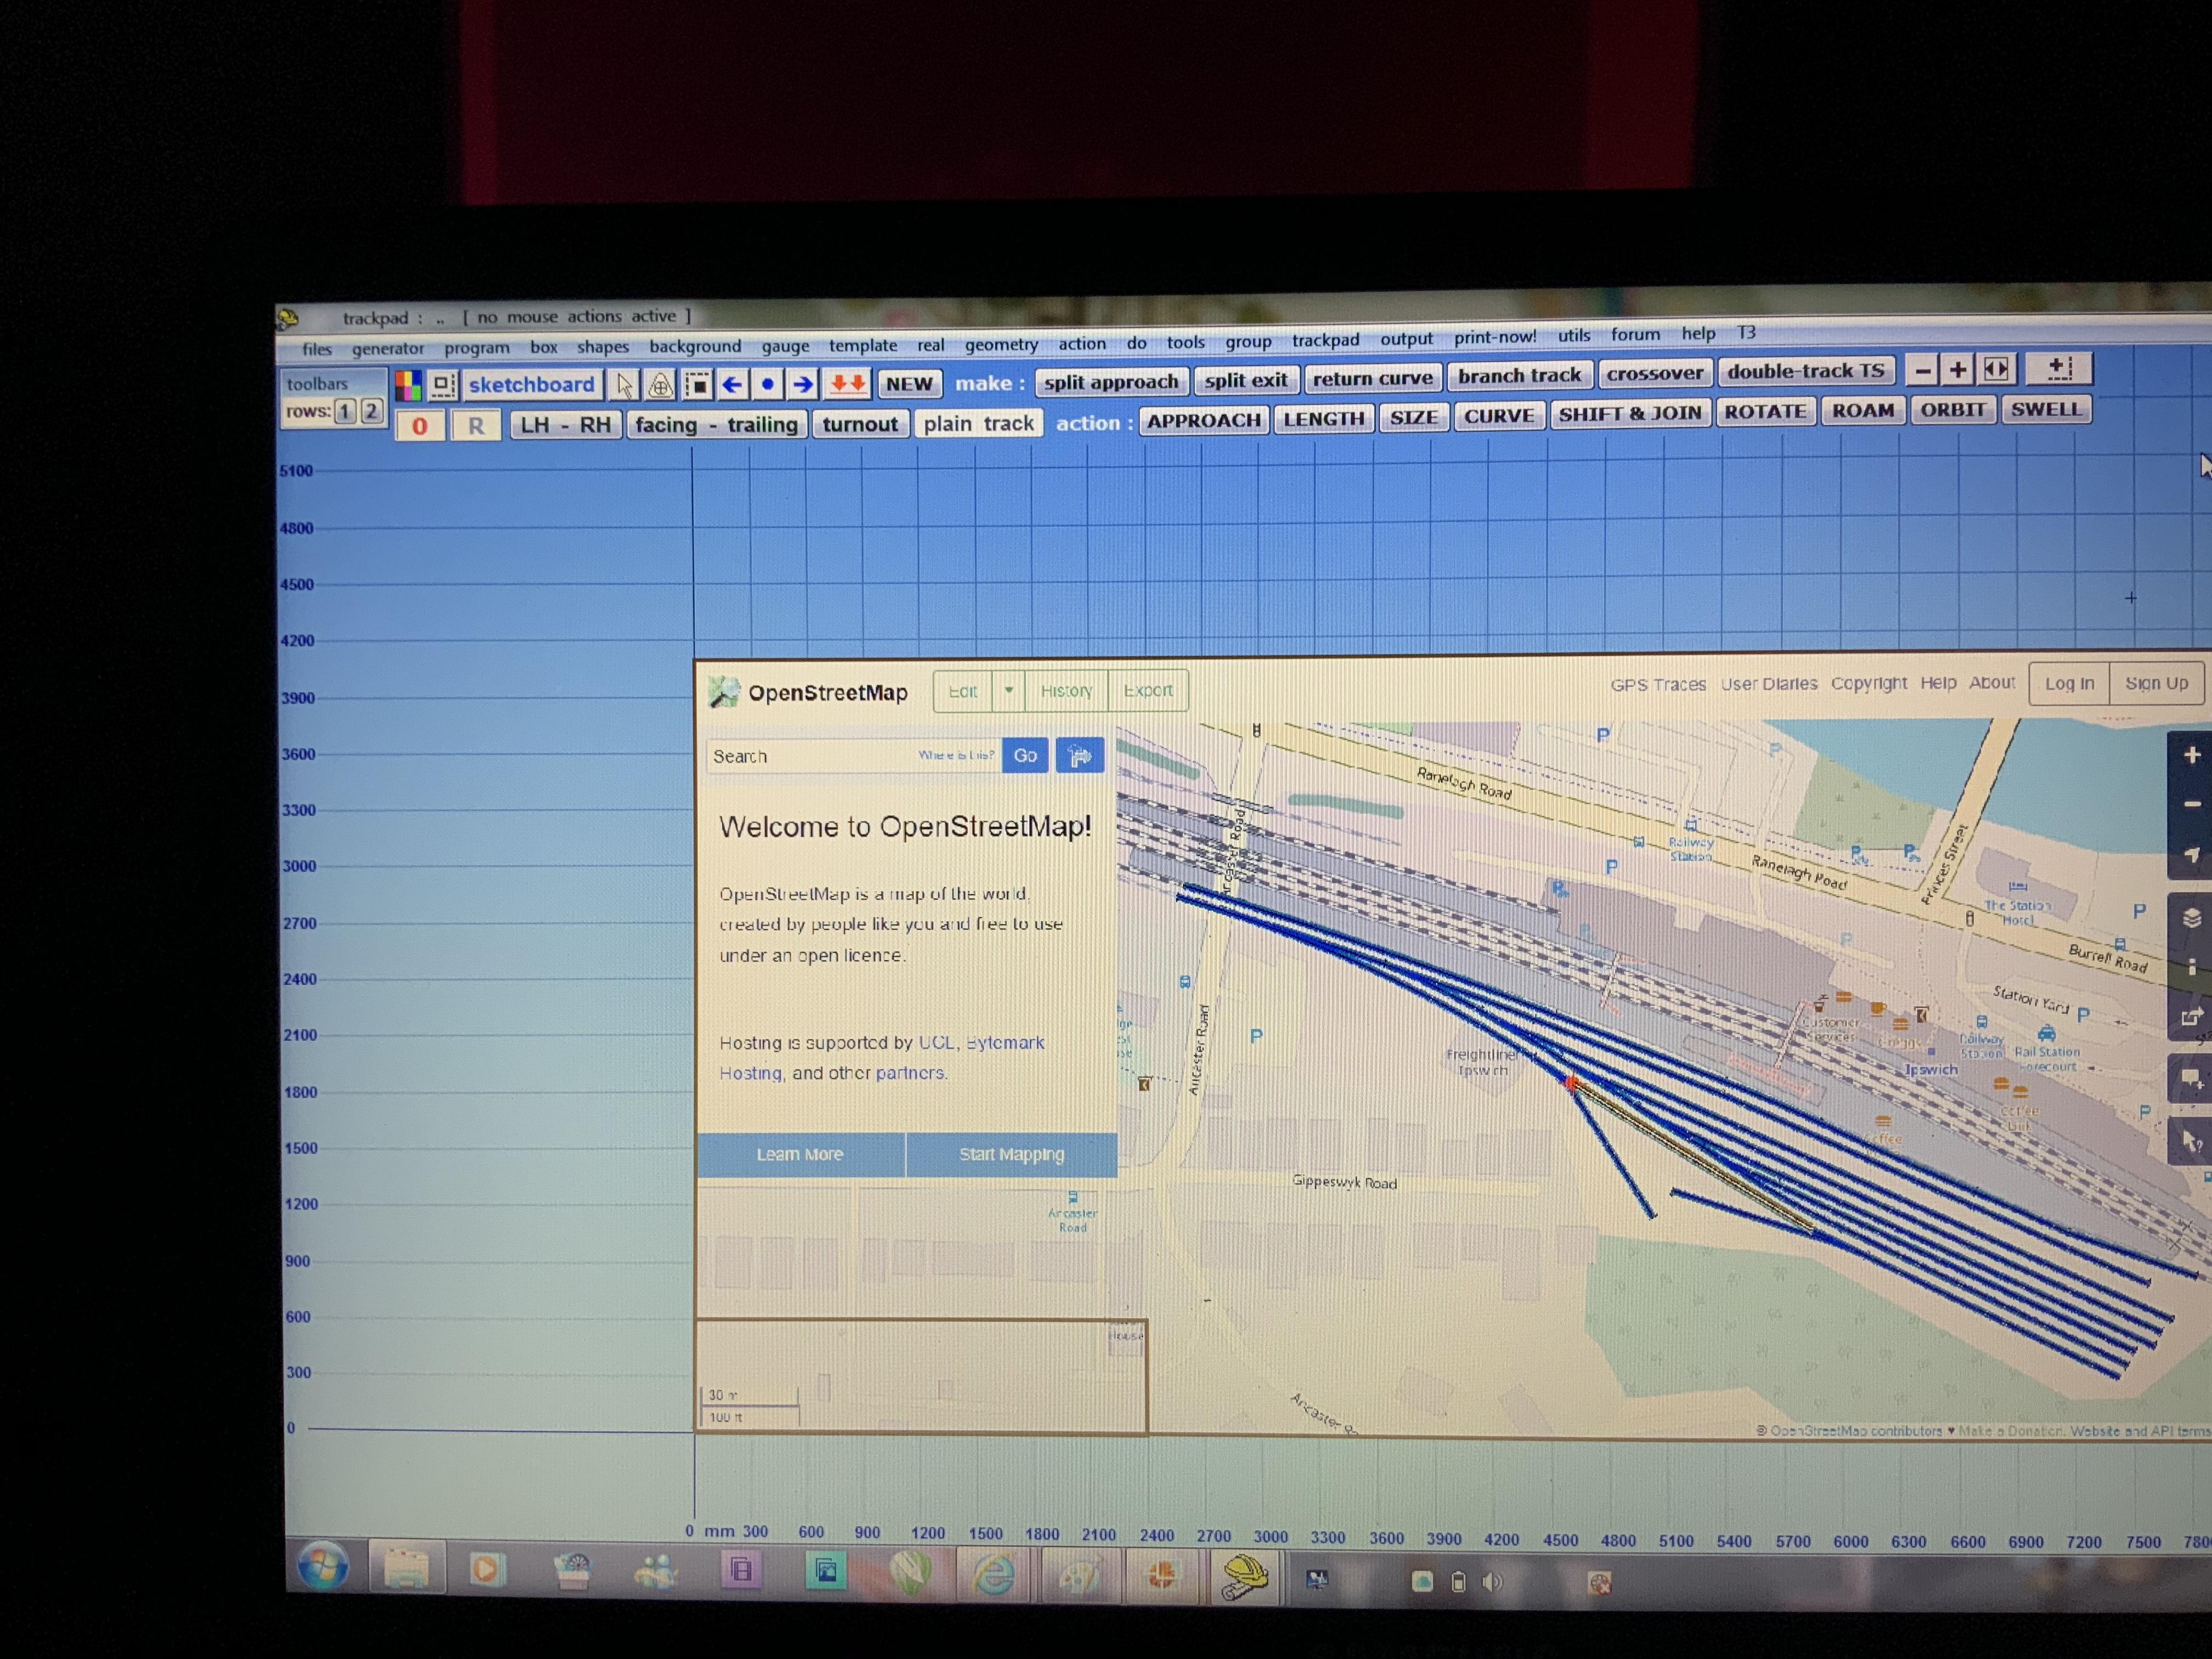Click the spiral/transition curve icon
Image resolution: width=2212 pixels, height=1659 pixels.
[x=660, y=385]
